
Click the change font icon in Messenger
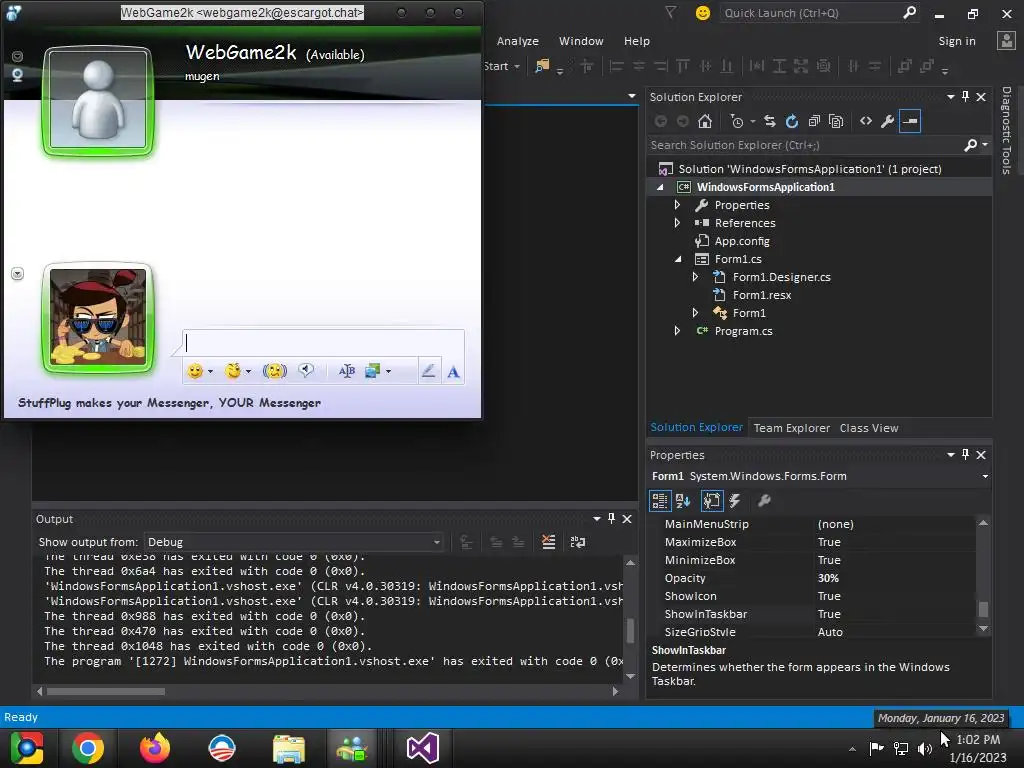347,371
